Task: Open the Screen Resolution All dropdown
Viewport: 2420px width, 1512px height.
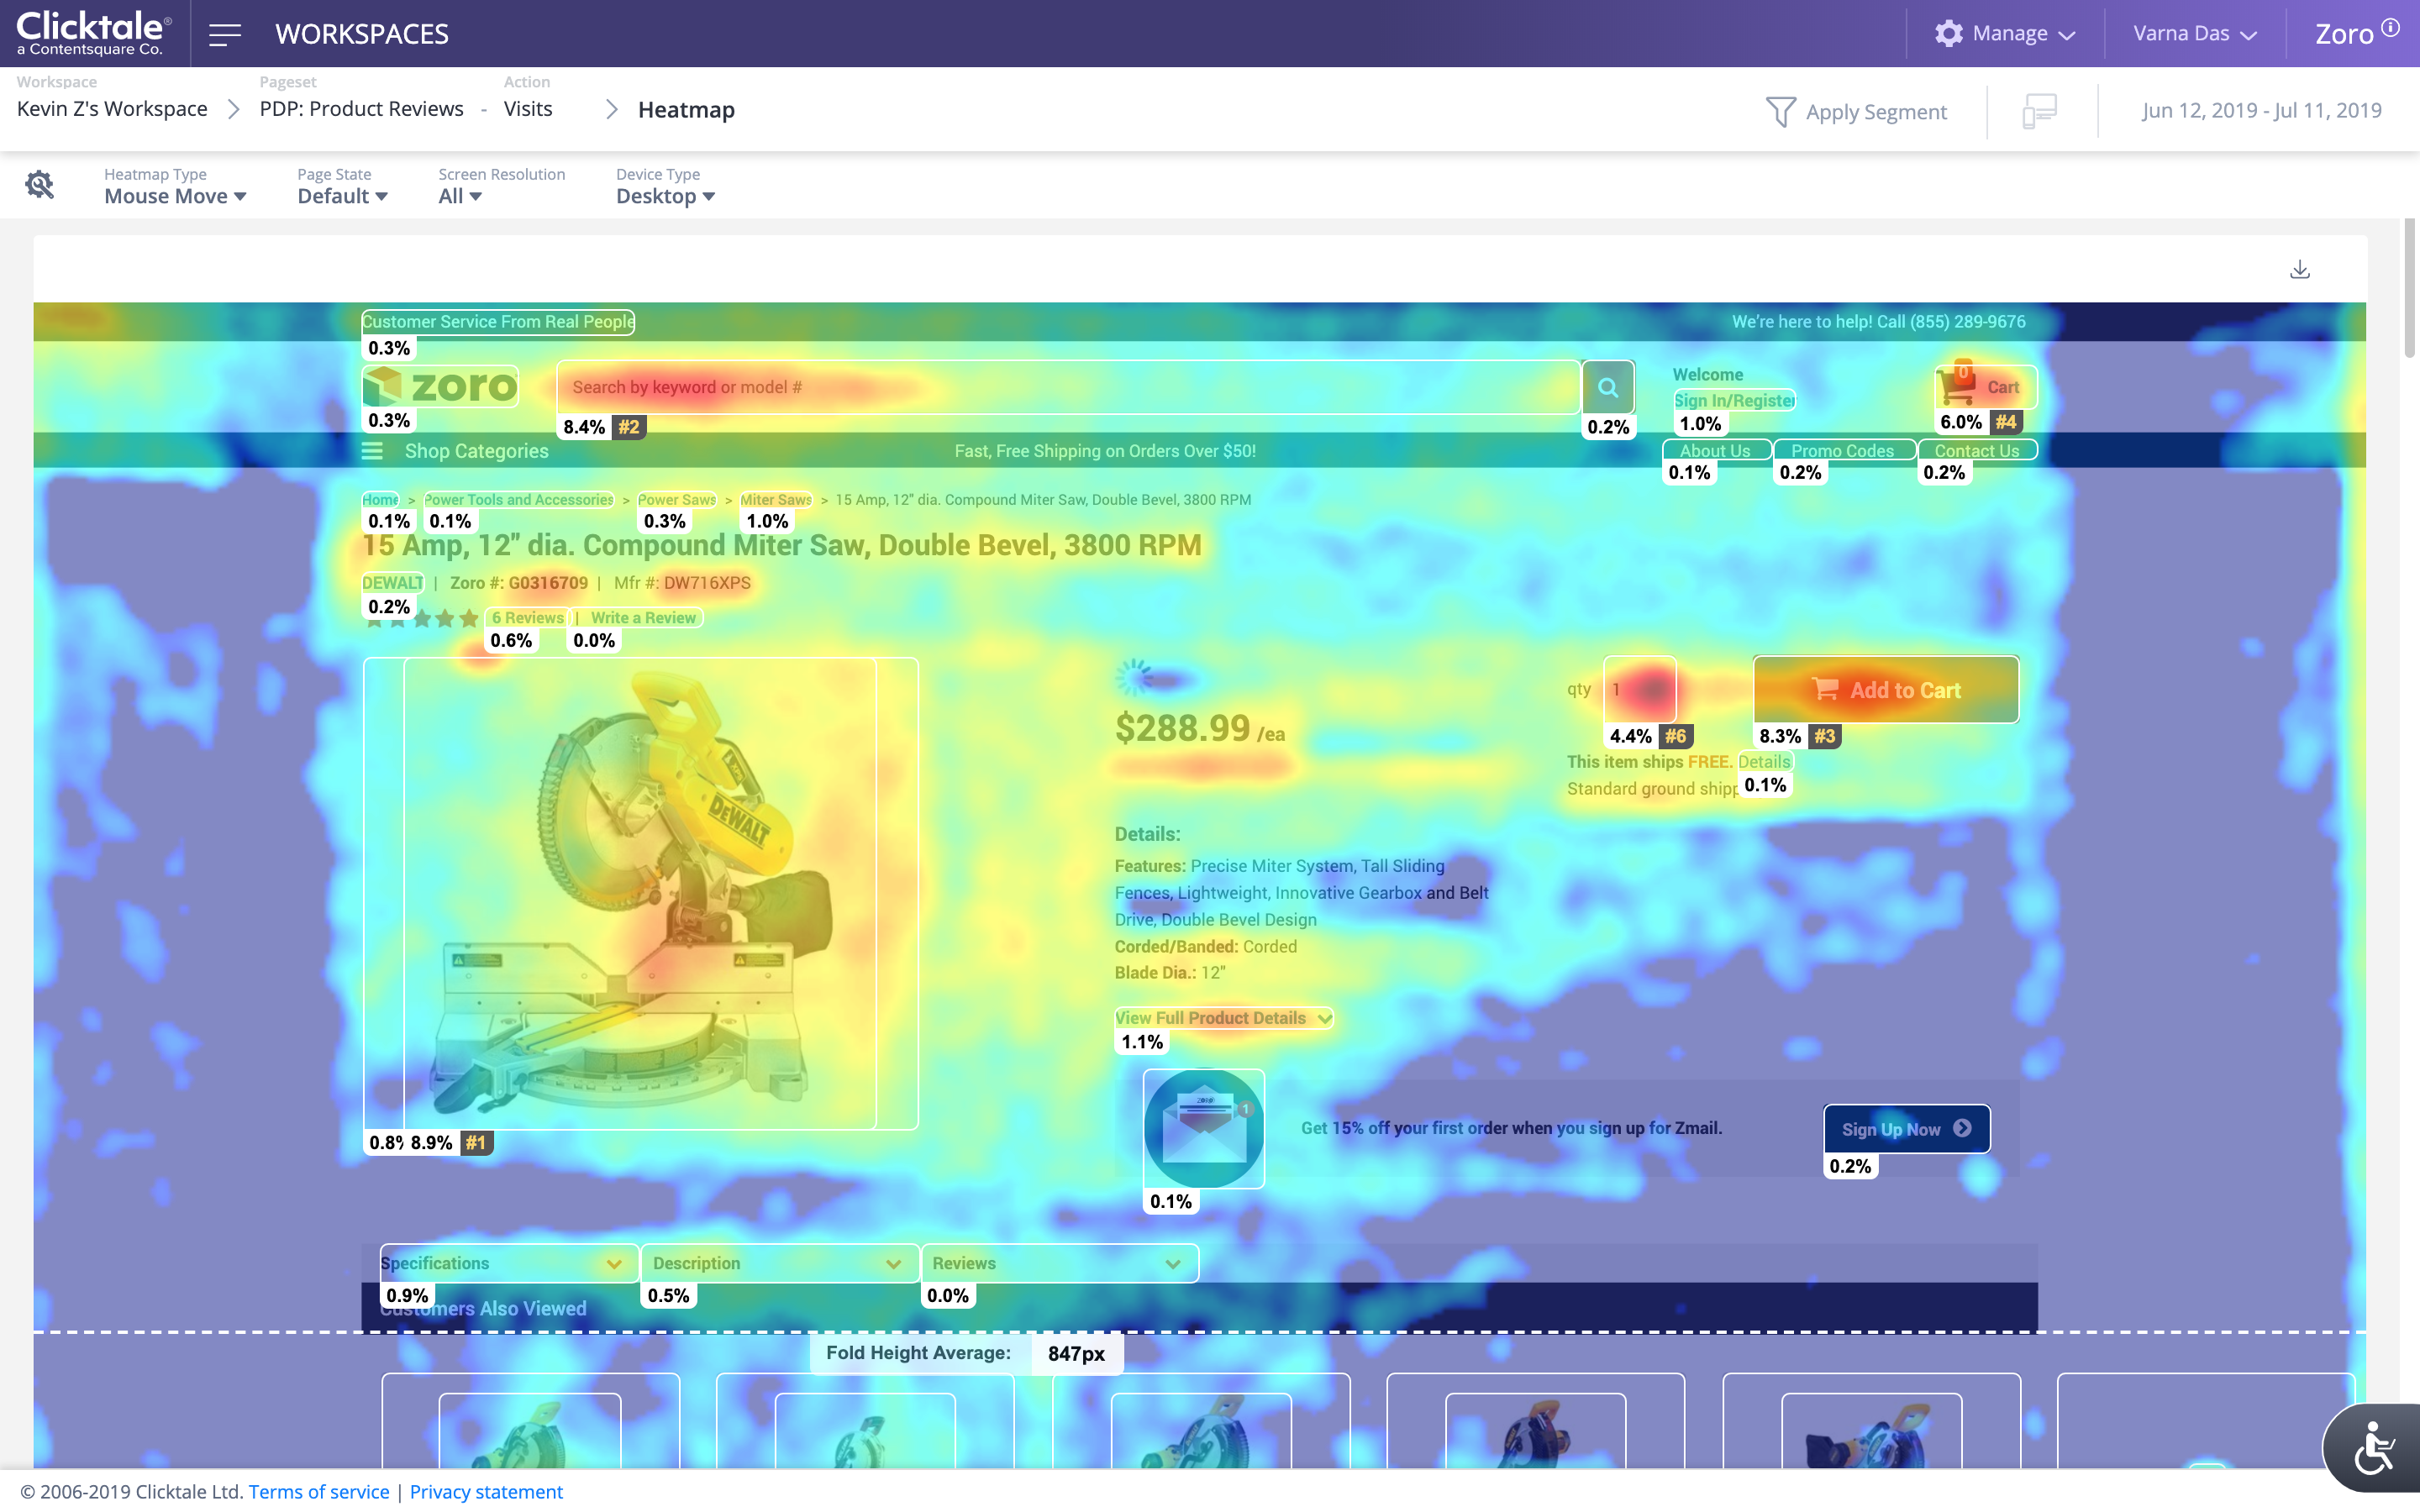Action: pos(460,196)
